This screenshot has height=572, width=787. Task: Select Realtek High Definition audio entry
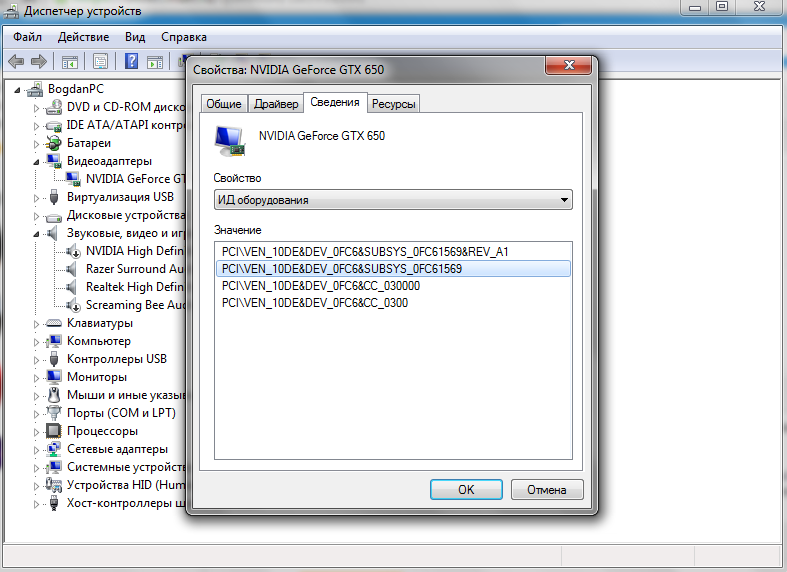(135, 287)
